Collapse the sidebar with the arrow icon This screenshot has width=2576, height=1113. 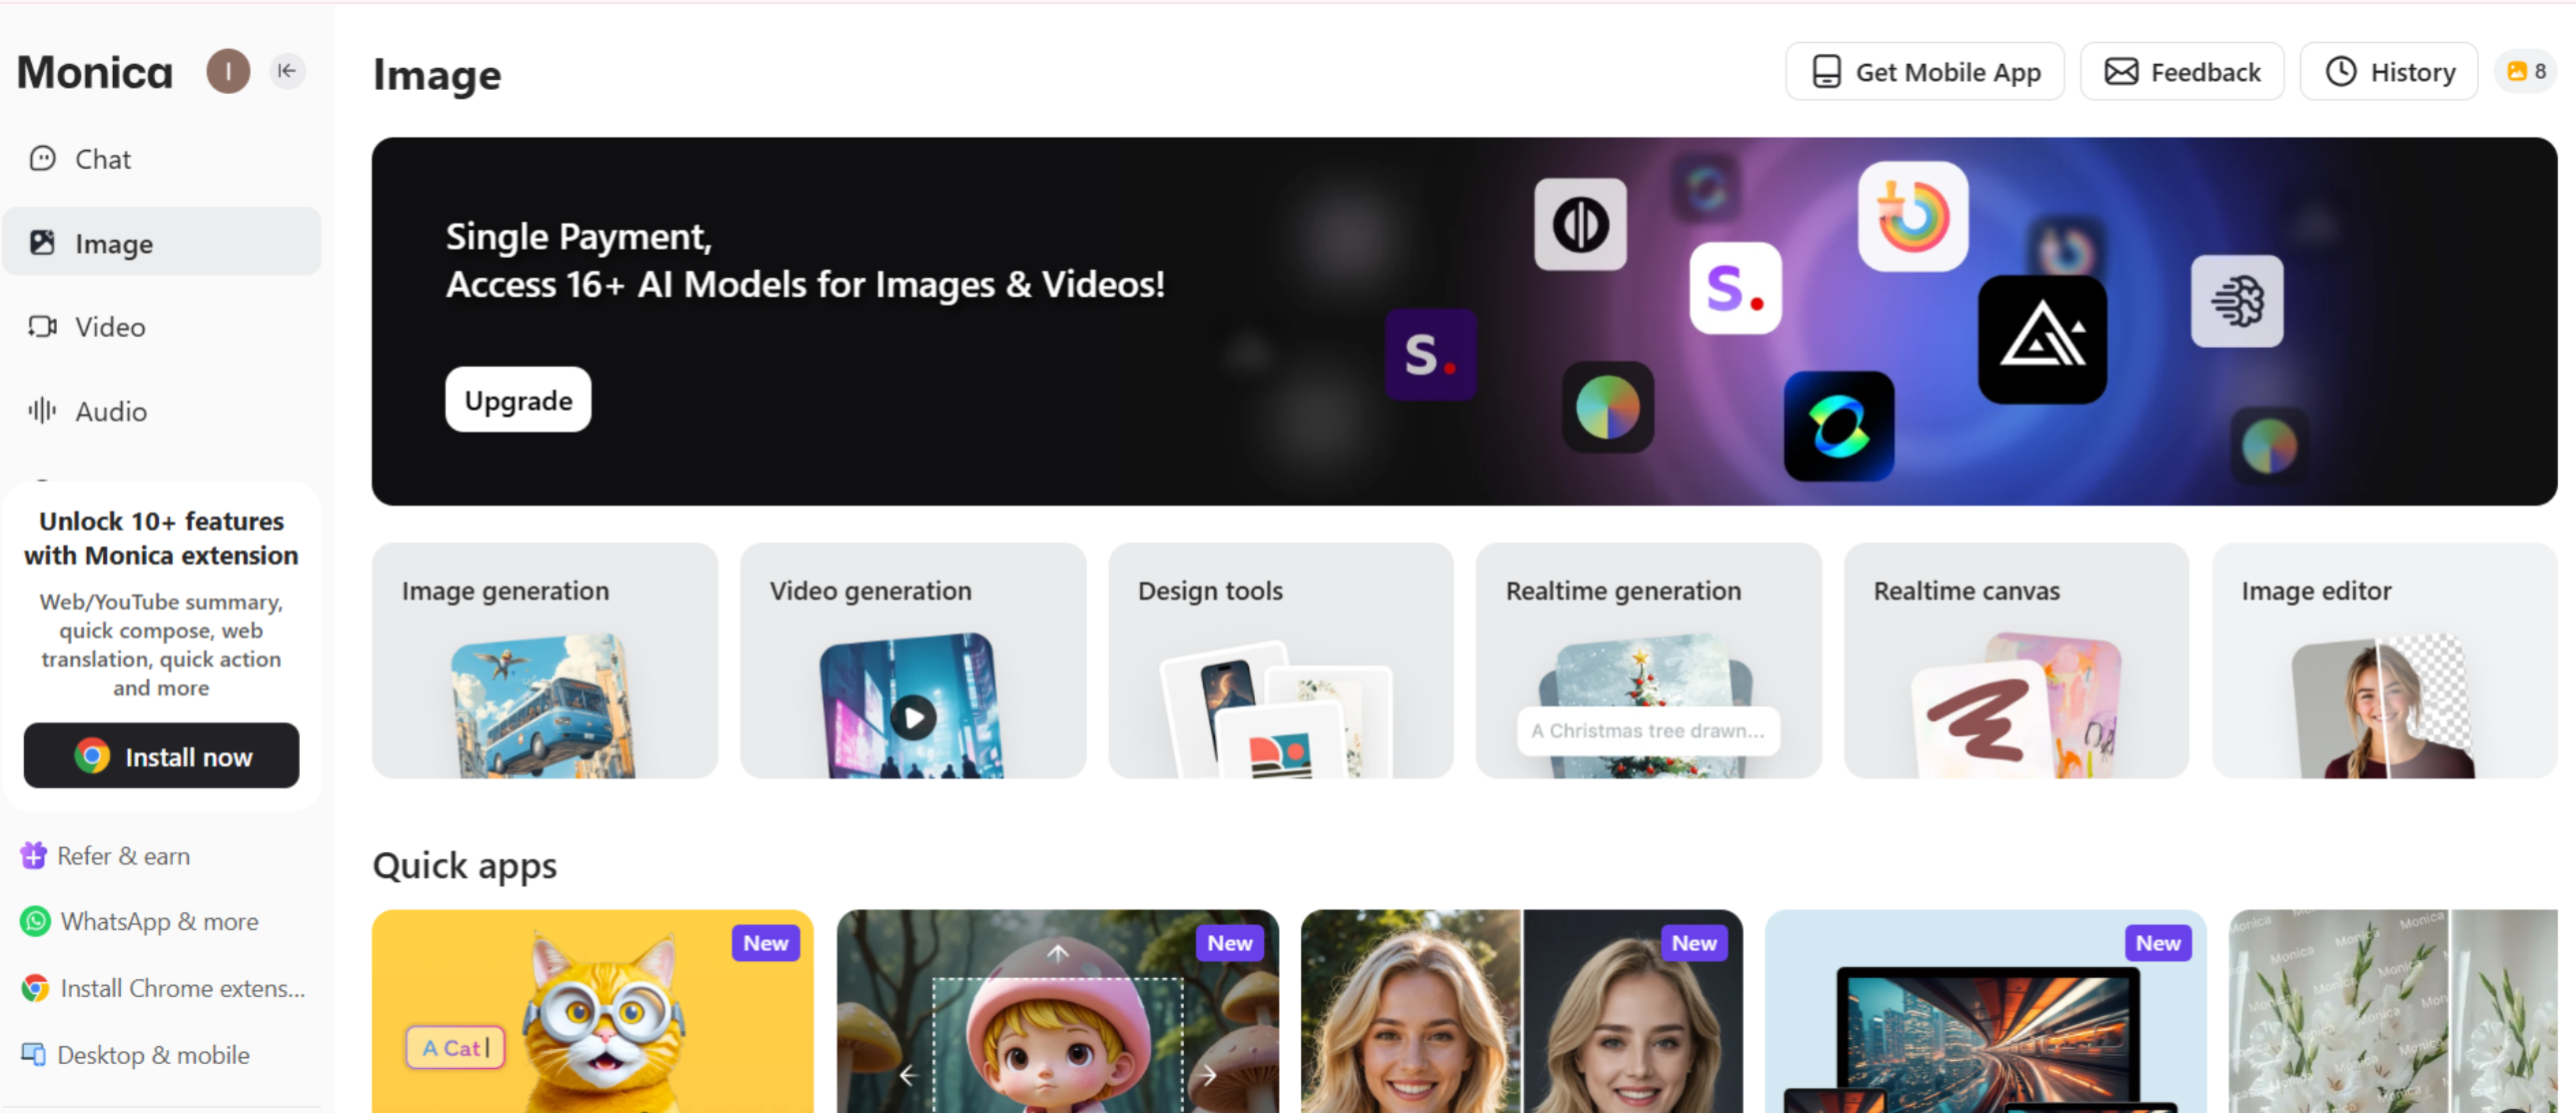[x=287, y=71]
